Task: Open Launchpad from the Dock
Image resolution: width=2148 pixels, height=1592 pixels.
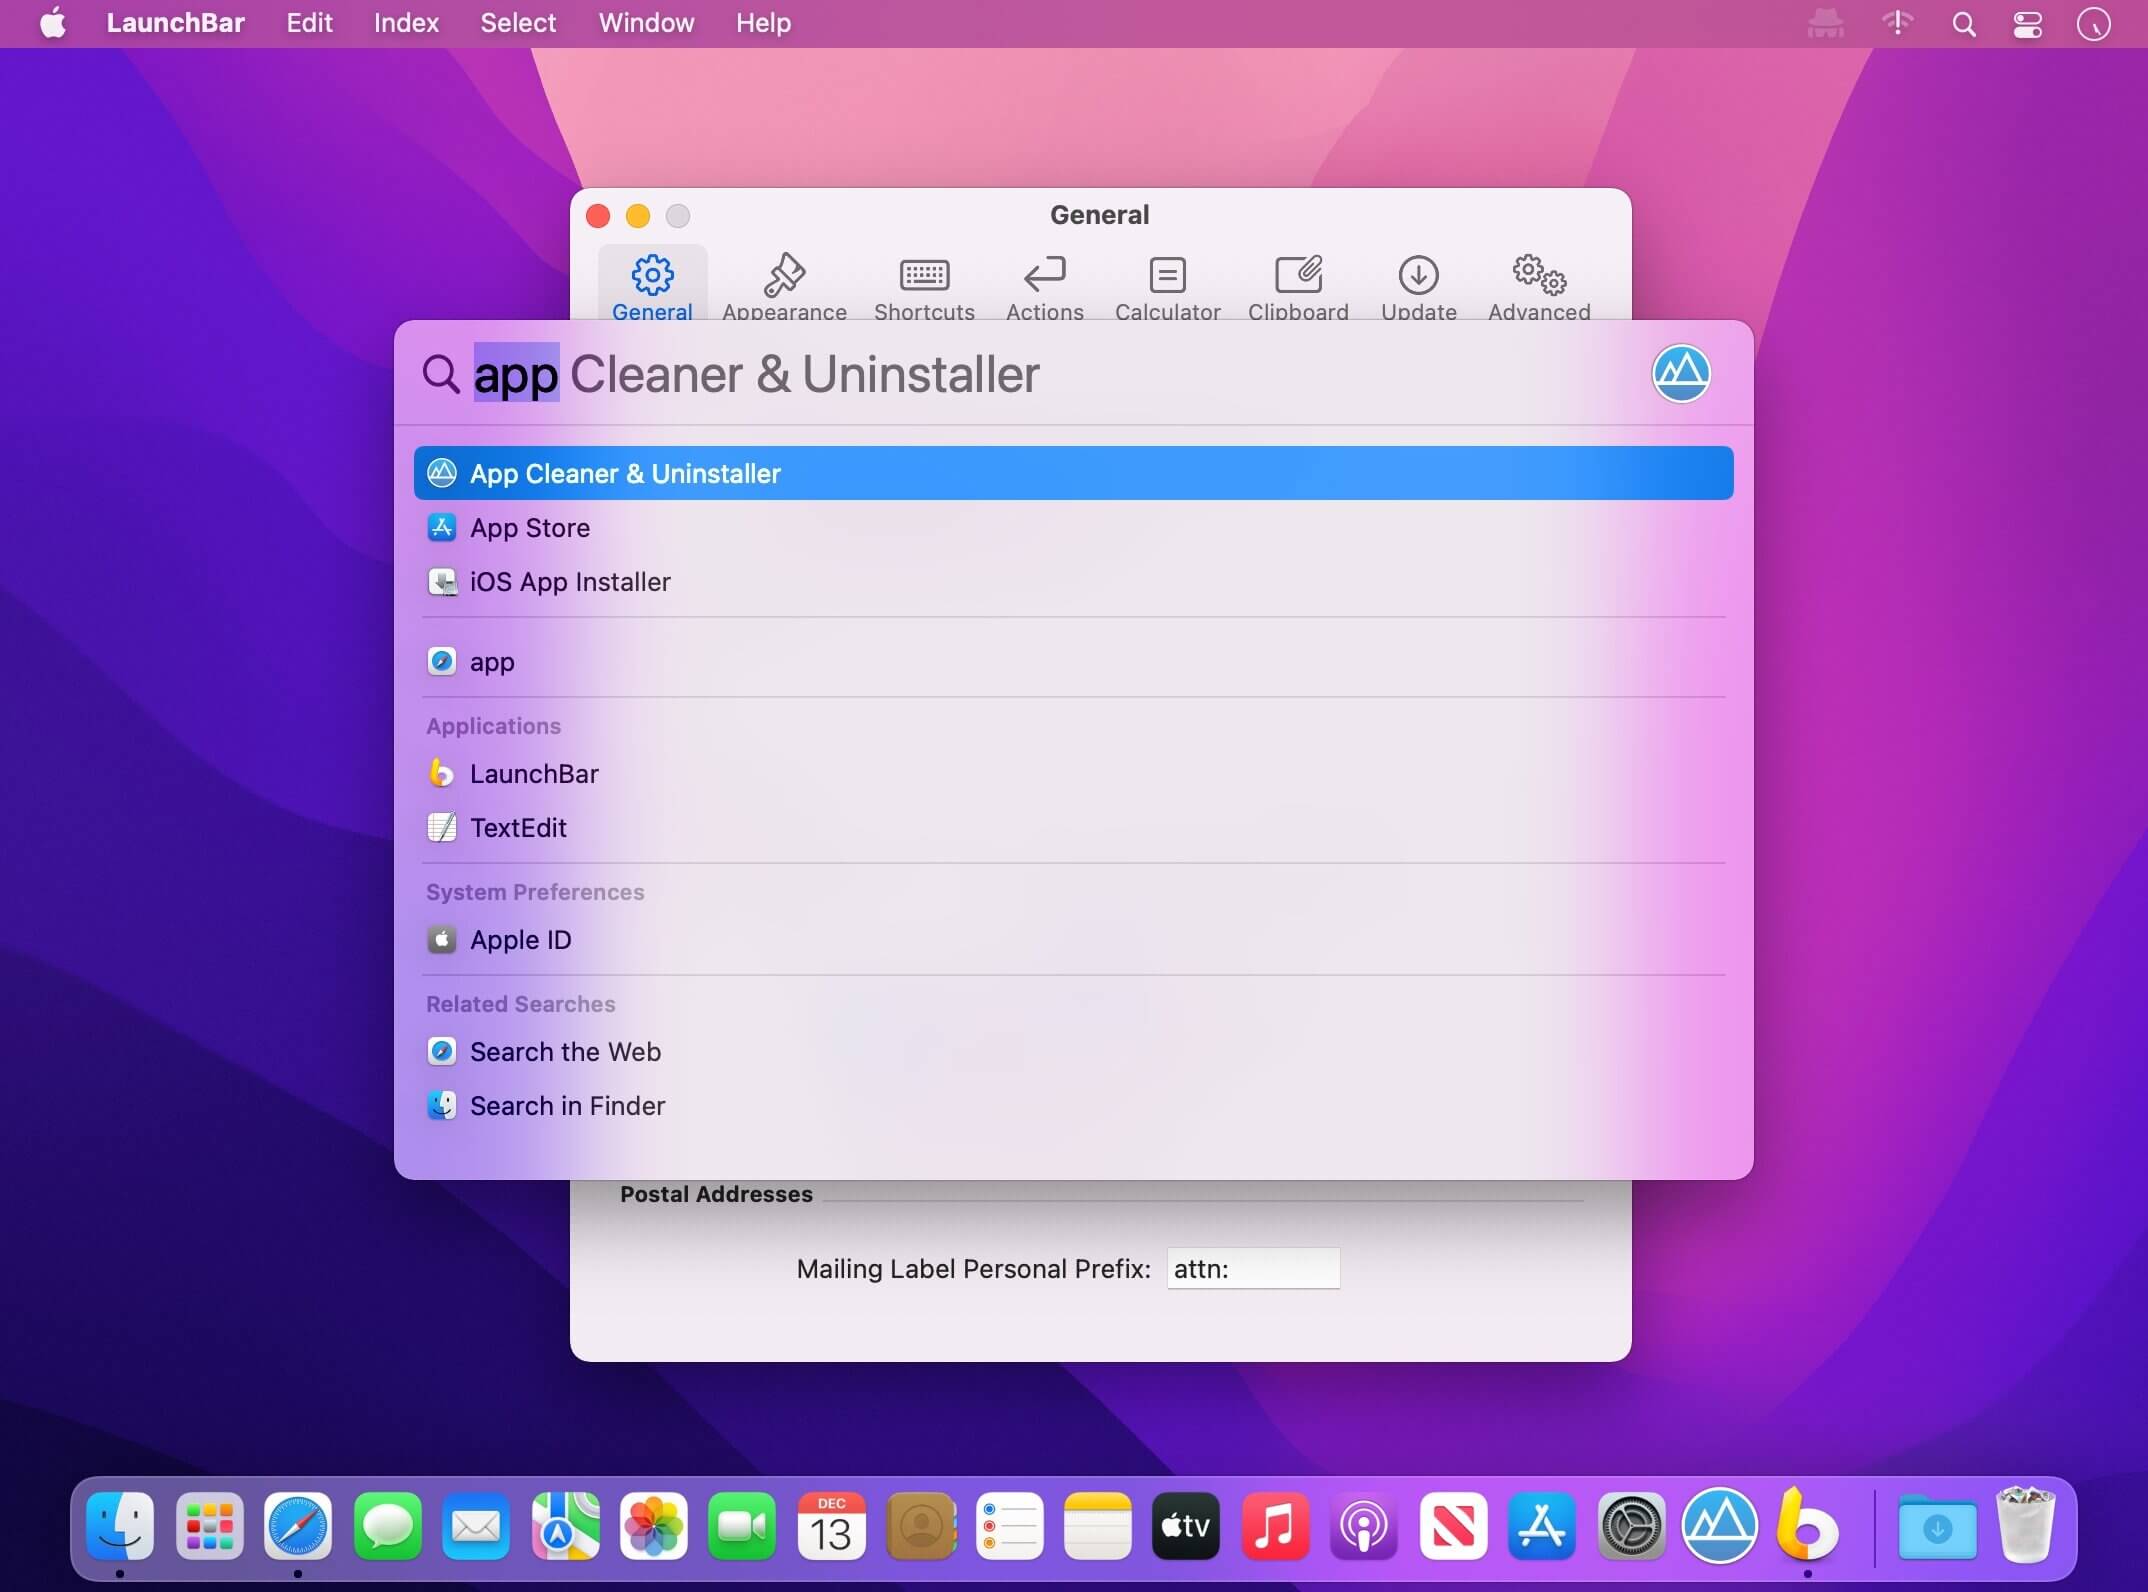Action: coord(209,1526)
